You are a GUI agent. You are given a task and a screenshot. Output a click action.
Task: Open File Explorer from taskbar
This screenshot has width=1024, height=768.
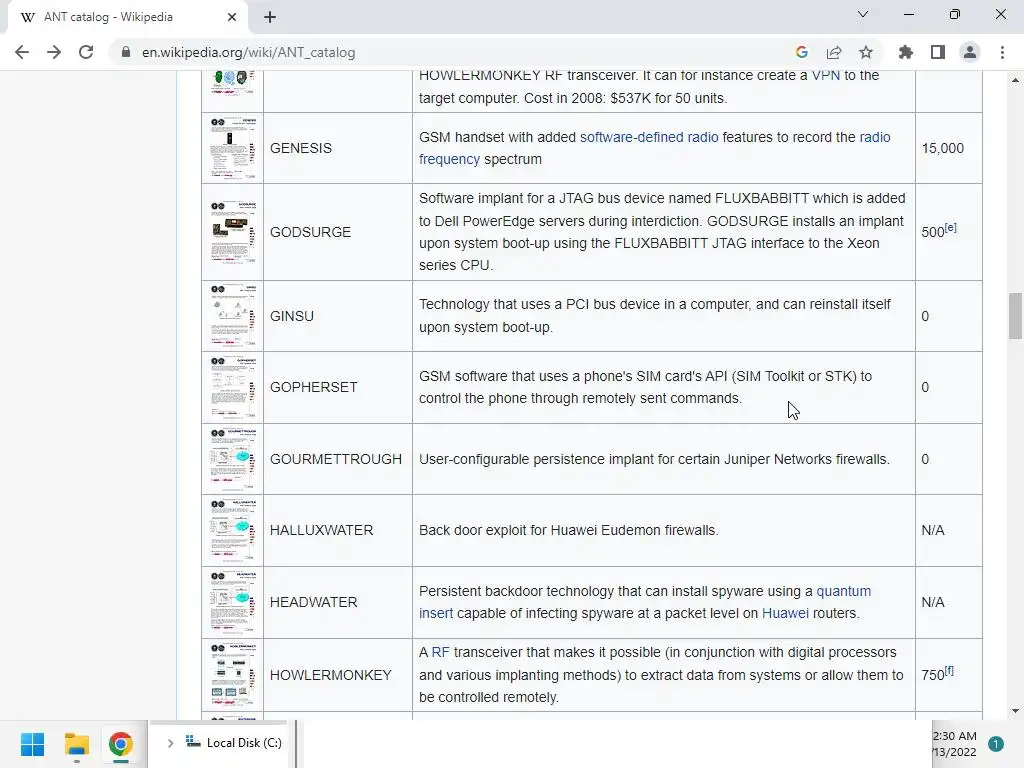click(x=76, y=744)
